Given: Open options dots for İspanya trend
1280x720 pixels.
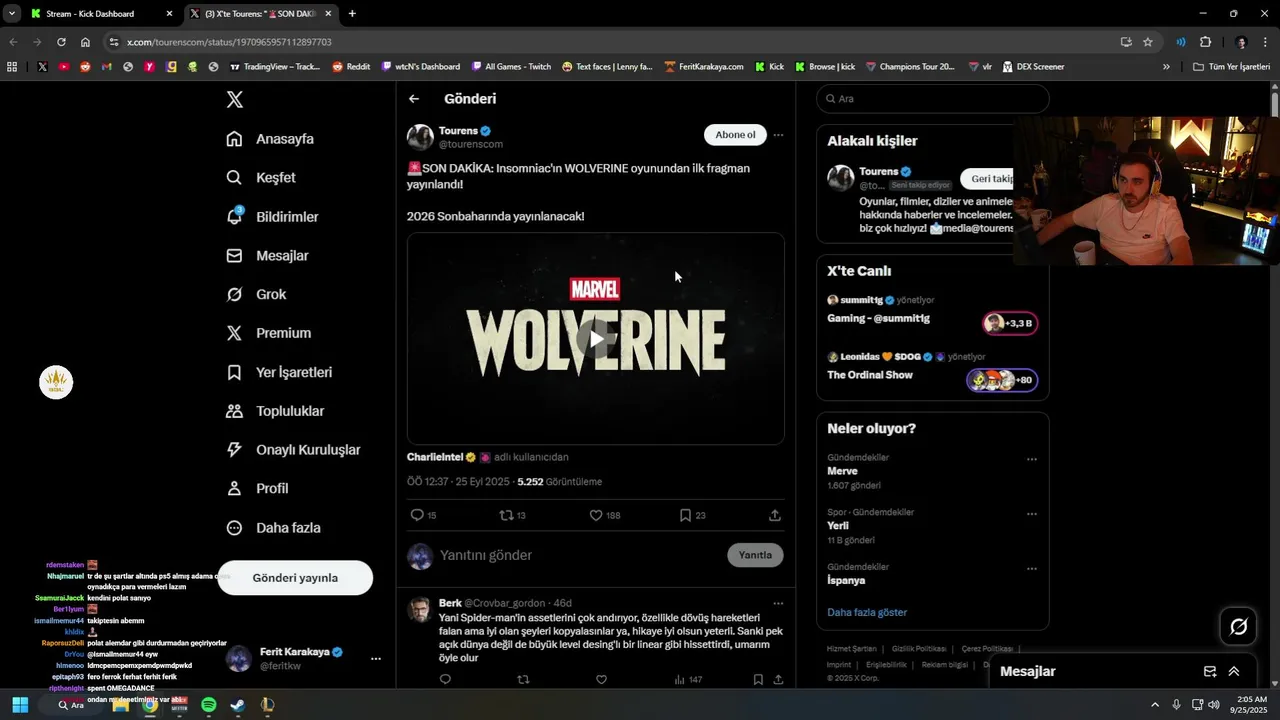Looking at the screenshot, I should click(1032, 568).
